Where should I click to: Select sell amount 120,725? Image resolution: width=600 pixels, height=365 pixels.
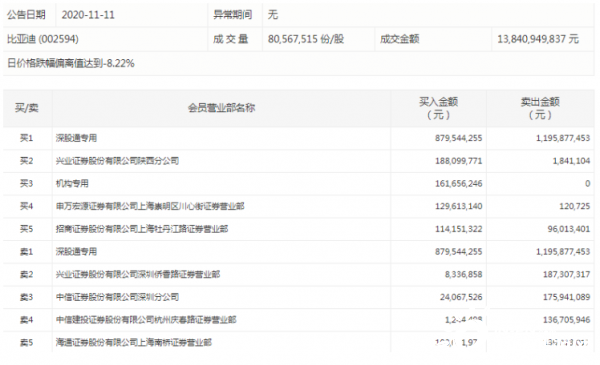tap(574, 207)
